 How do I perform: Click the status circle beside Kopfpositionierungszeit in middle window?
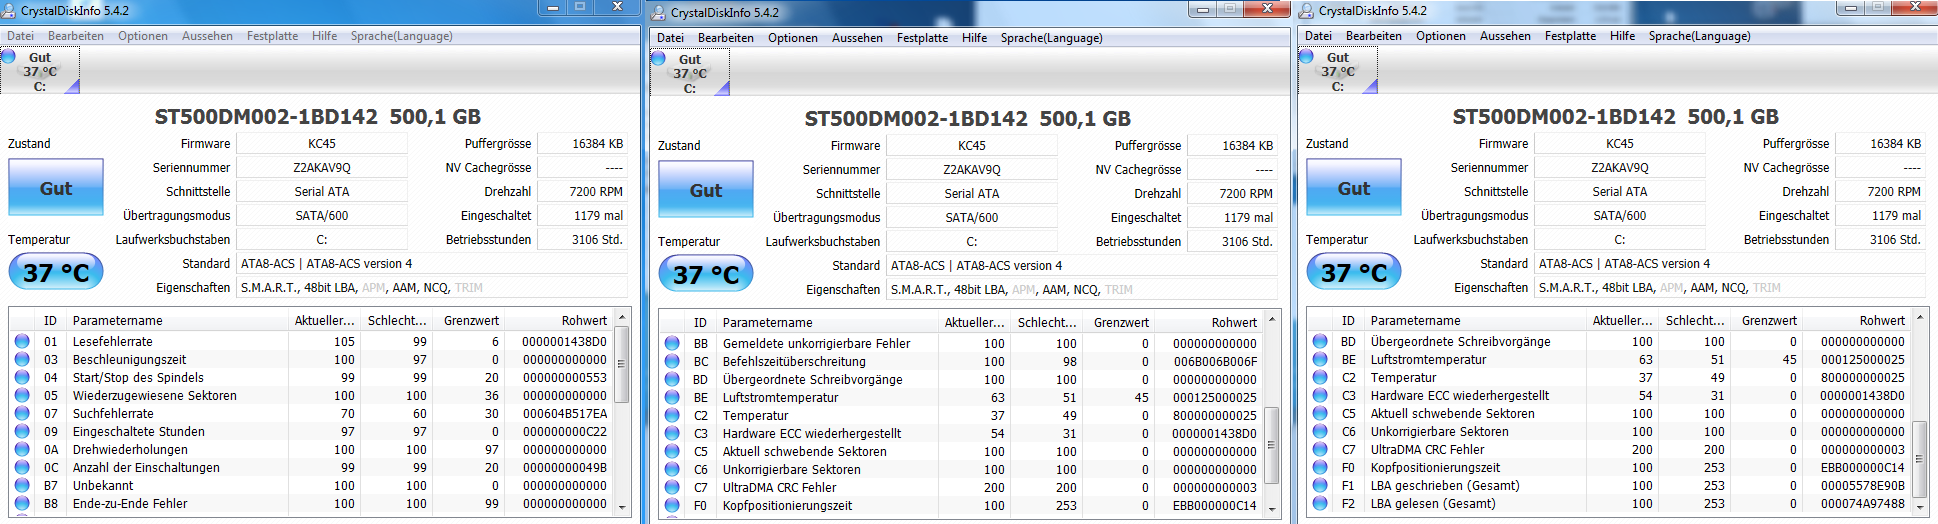(672, 505)
